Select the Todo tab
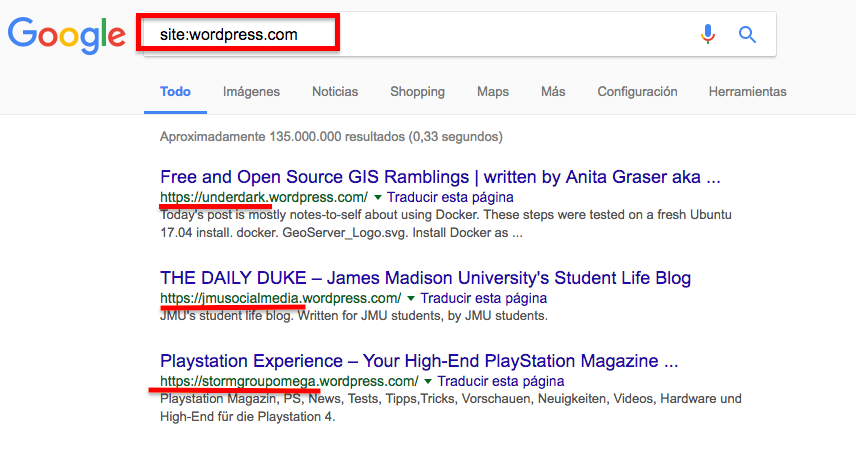This screenshot has width=856, height=449. coord(175,91)
